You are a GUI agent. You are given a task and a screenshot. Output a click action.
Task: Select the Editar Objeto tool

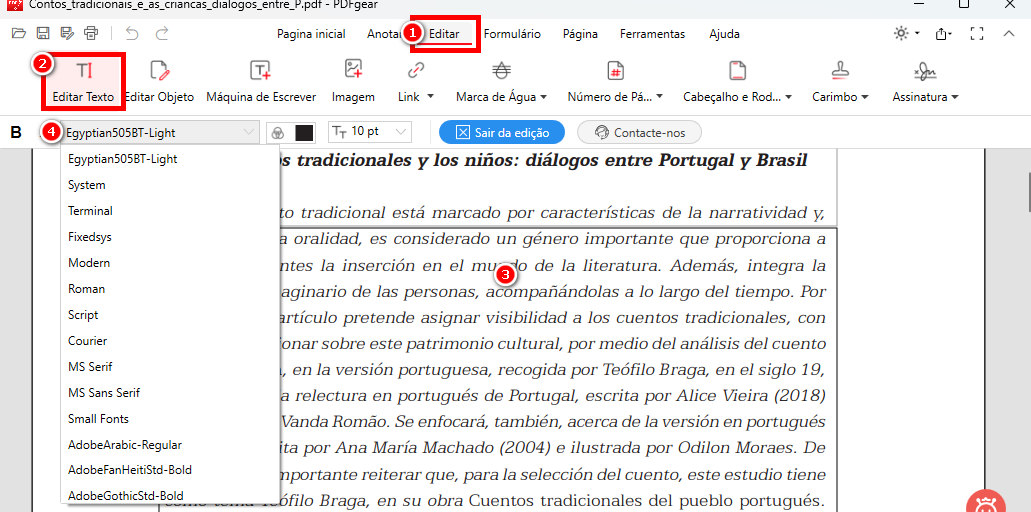pos(160,82)
